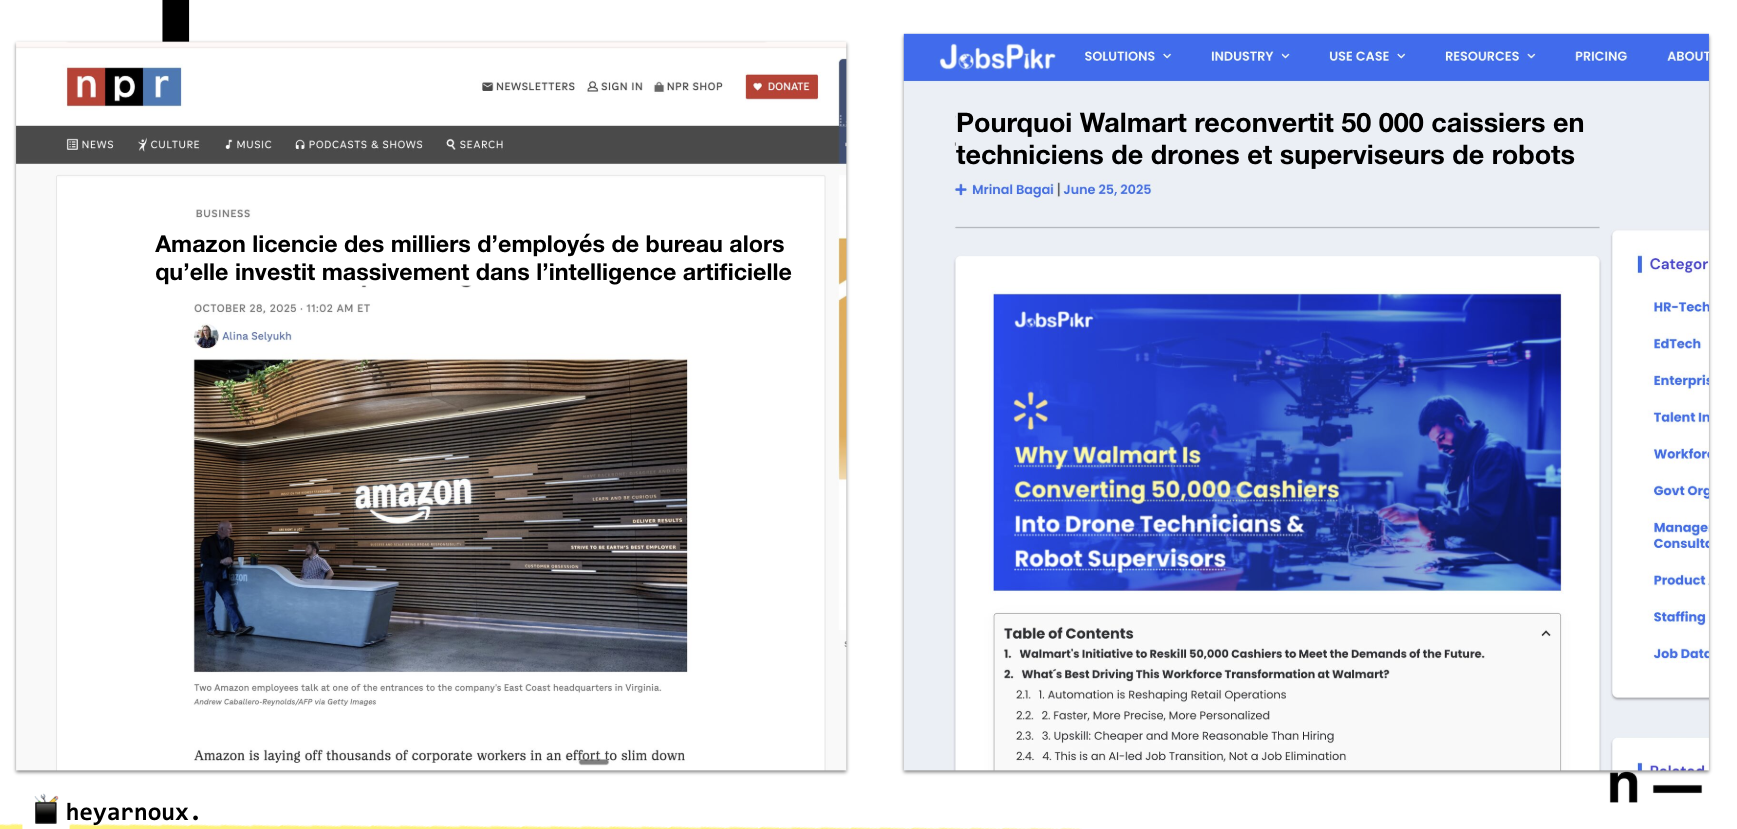
Task: Jump to Automation is Reshaping Retail Operations
Action: [x=1162, y=695]
